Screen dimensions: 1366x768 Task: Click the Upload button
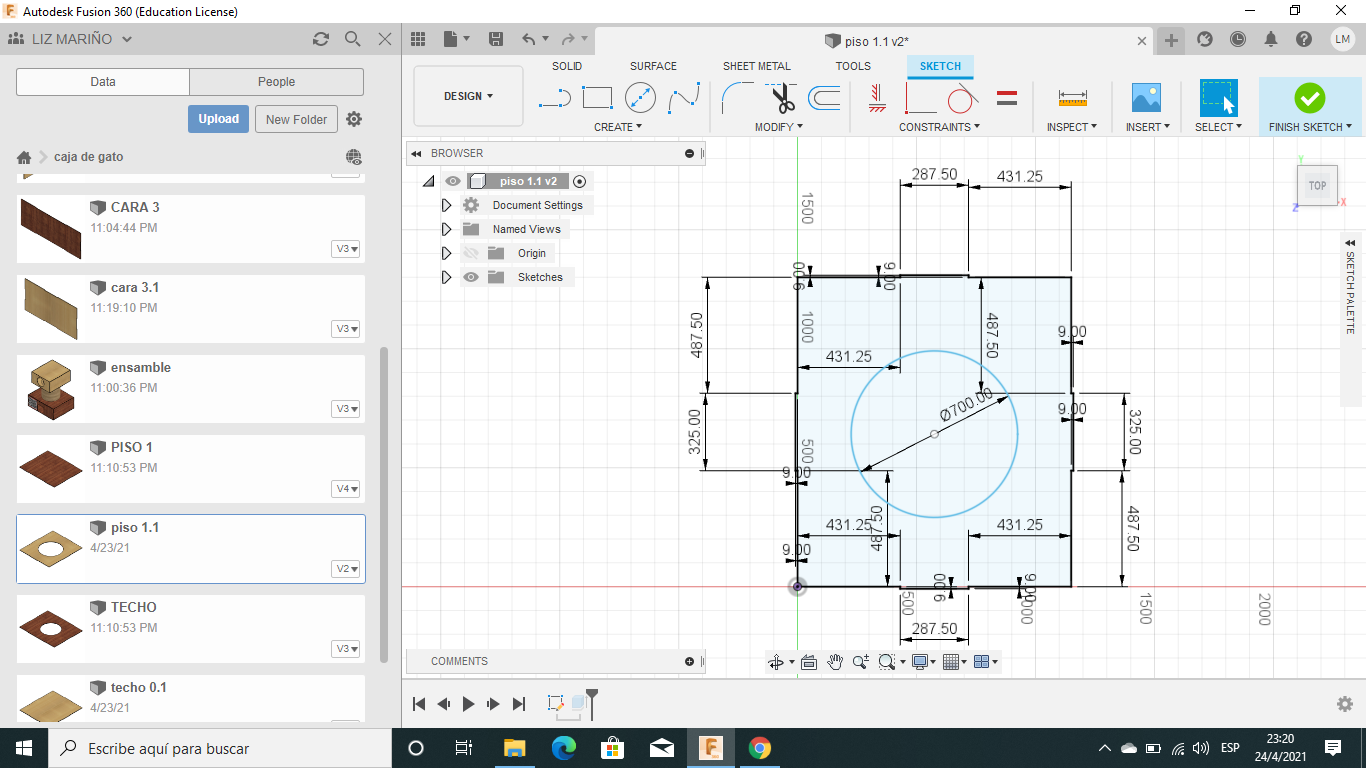(x=218, y=119)
